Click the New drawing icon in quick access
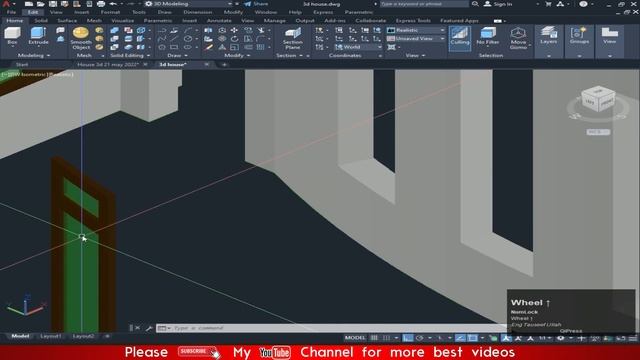The image size is (640, 360). [29, 4]
